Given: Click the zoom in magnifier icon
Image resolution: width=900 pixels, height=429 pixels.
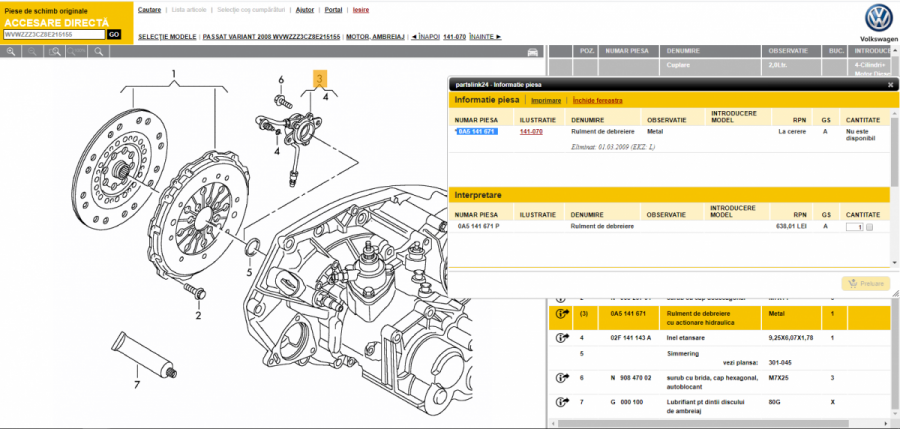Looking at the screenshot, I should tap(10, 50).
